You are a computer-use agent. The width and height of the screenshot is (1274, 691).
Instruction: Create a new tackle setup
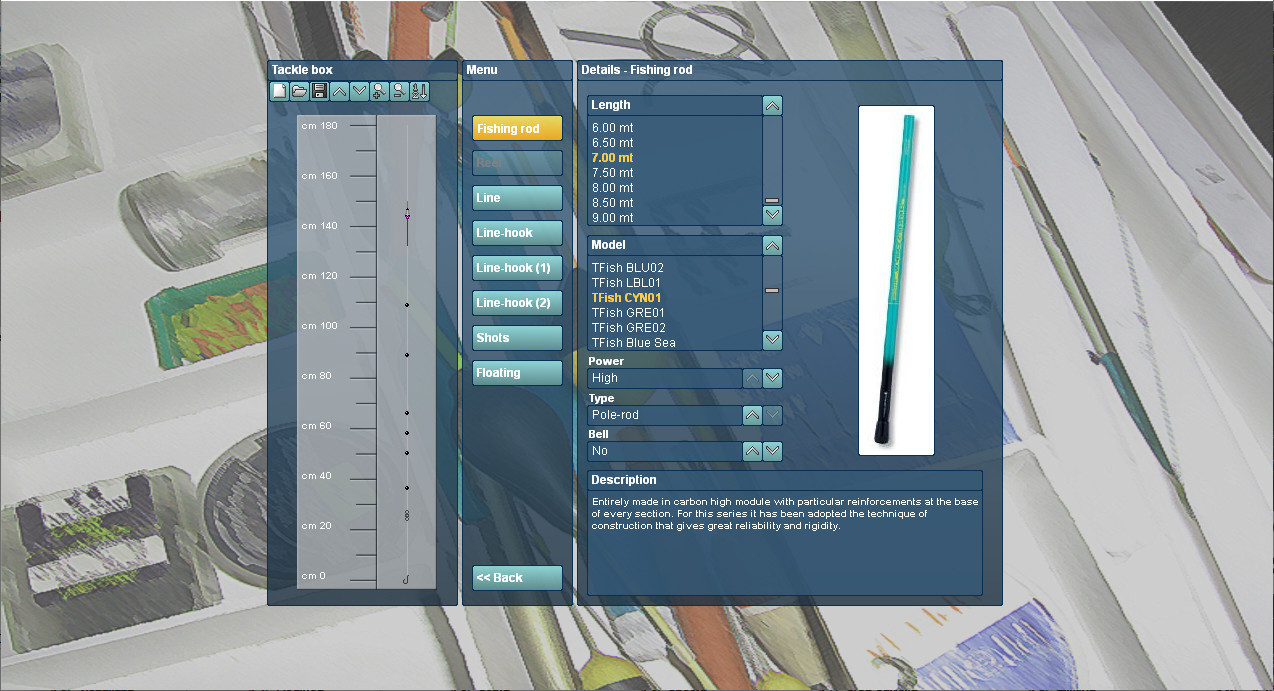tap(280, 92)
